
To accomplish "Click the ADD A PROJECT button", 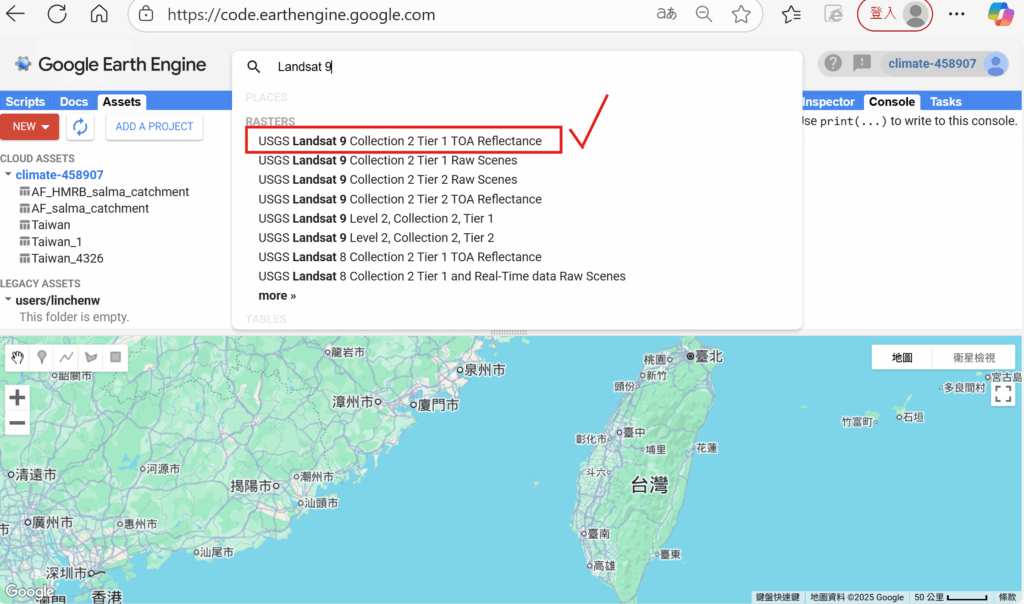I will (154, 127).
